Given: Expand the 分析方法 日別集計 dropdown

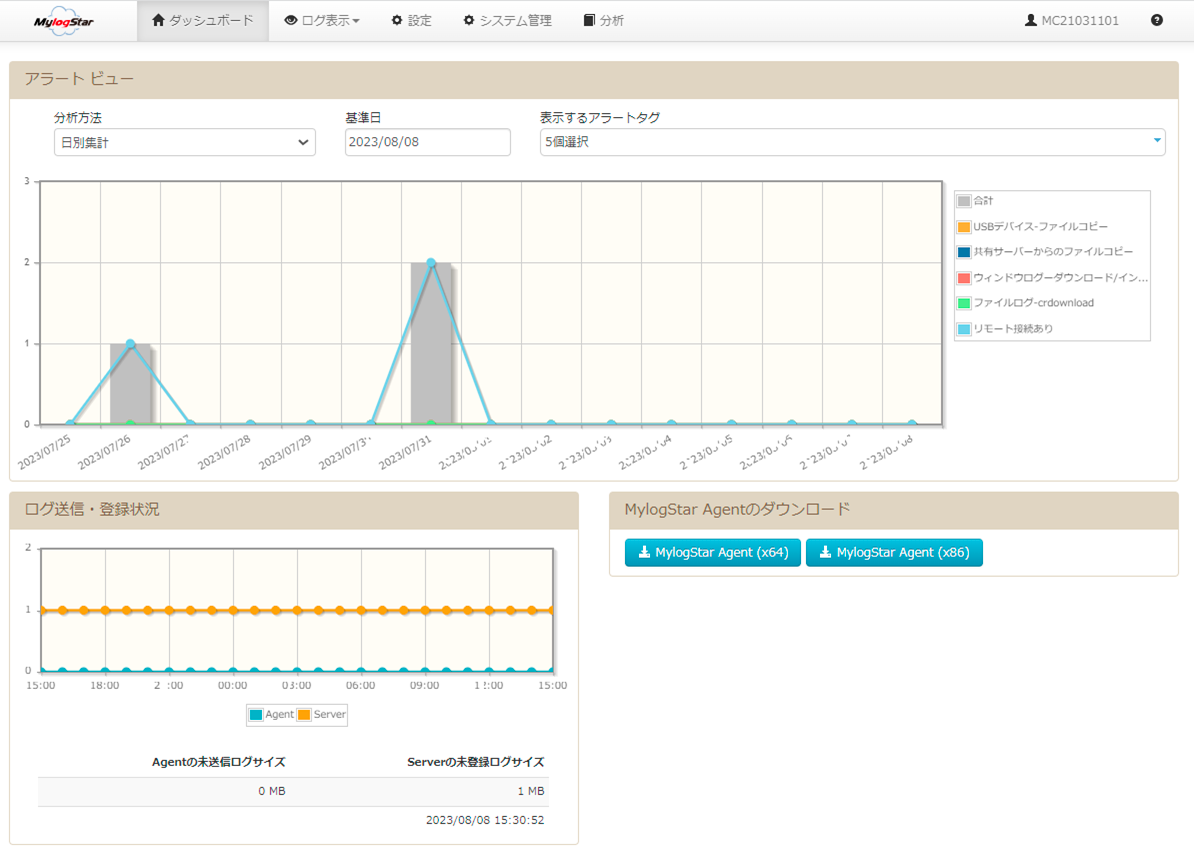Looking at the screenshot, I should 185,142.
